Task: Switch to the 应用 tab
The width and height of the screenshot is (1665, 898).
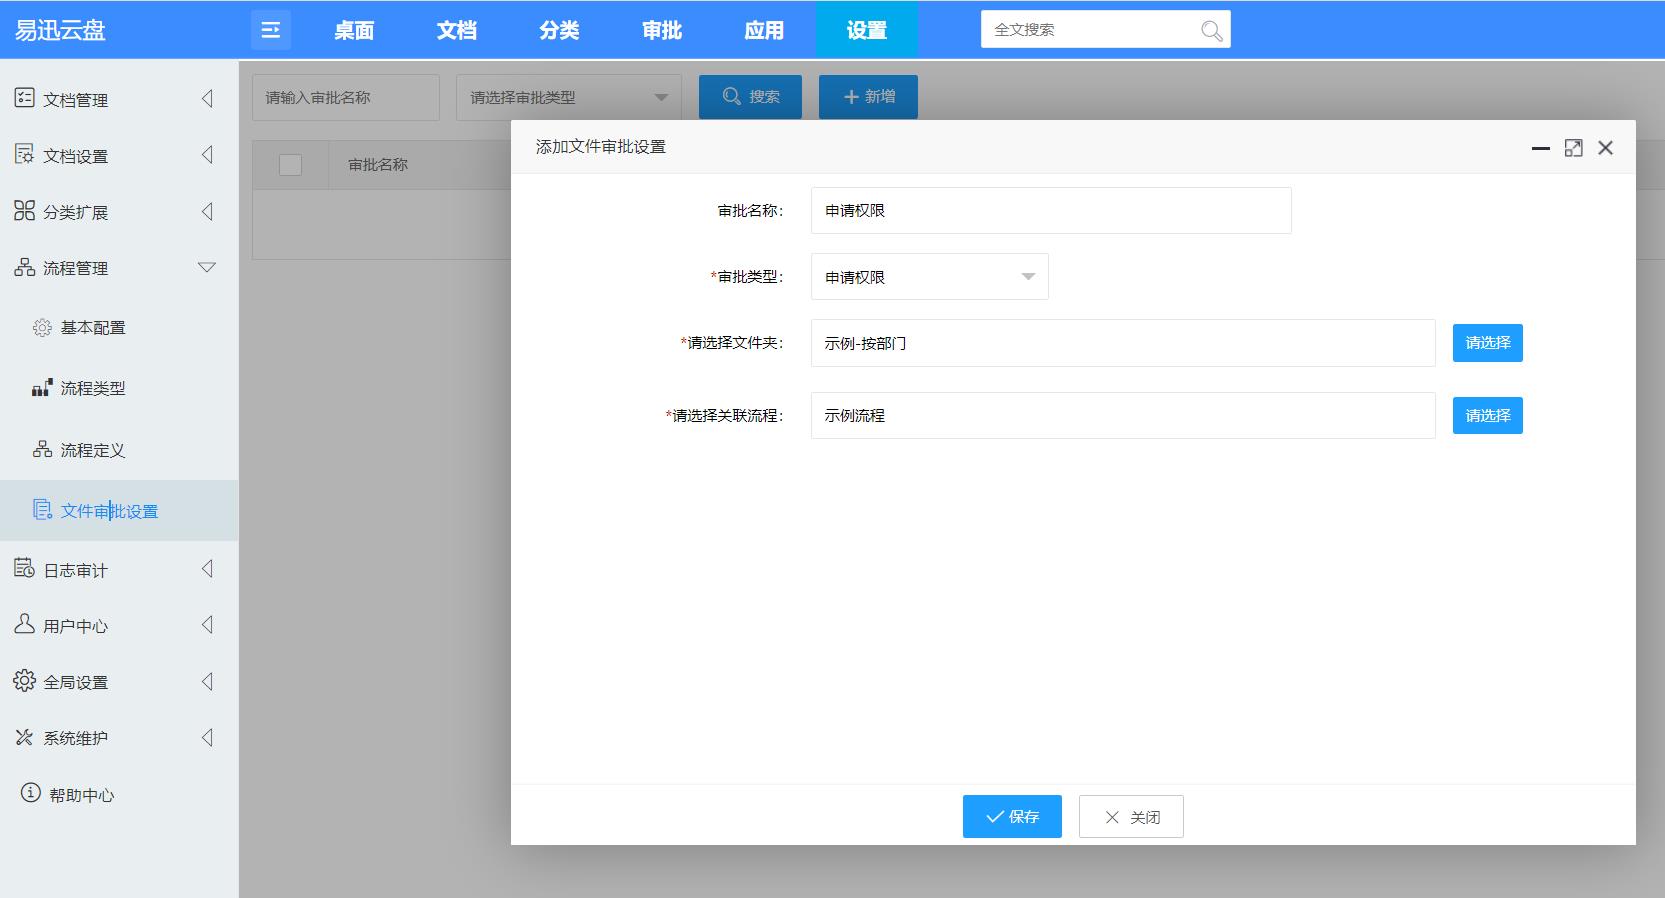Action: (x=764, y=30)
